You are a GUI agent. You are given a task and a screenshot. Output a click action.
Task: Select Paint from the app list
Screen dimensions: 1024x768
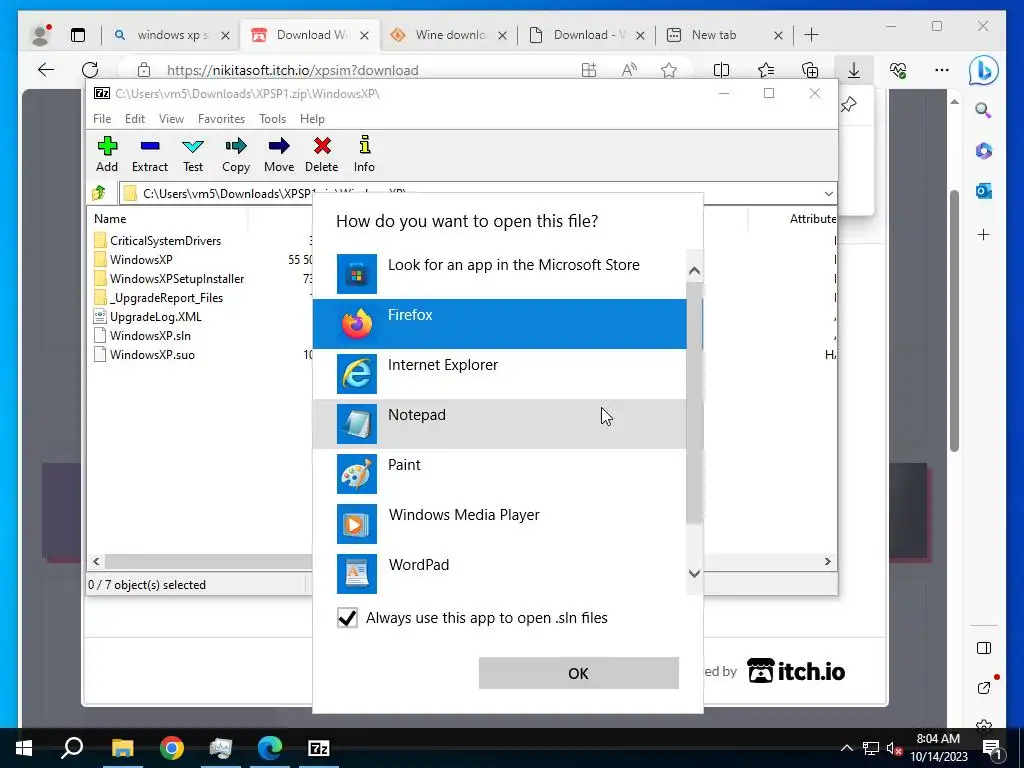click(500, 473)
